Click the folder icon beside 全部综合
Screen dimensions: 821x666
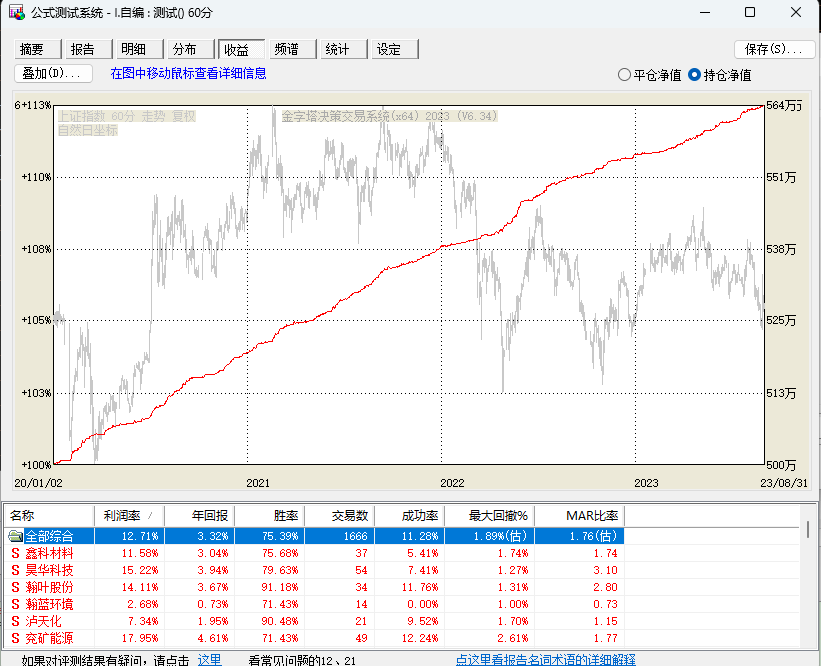tap(16, 536)
